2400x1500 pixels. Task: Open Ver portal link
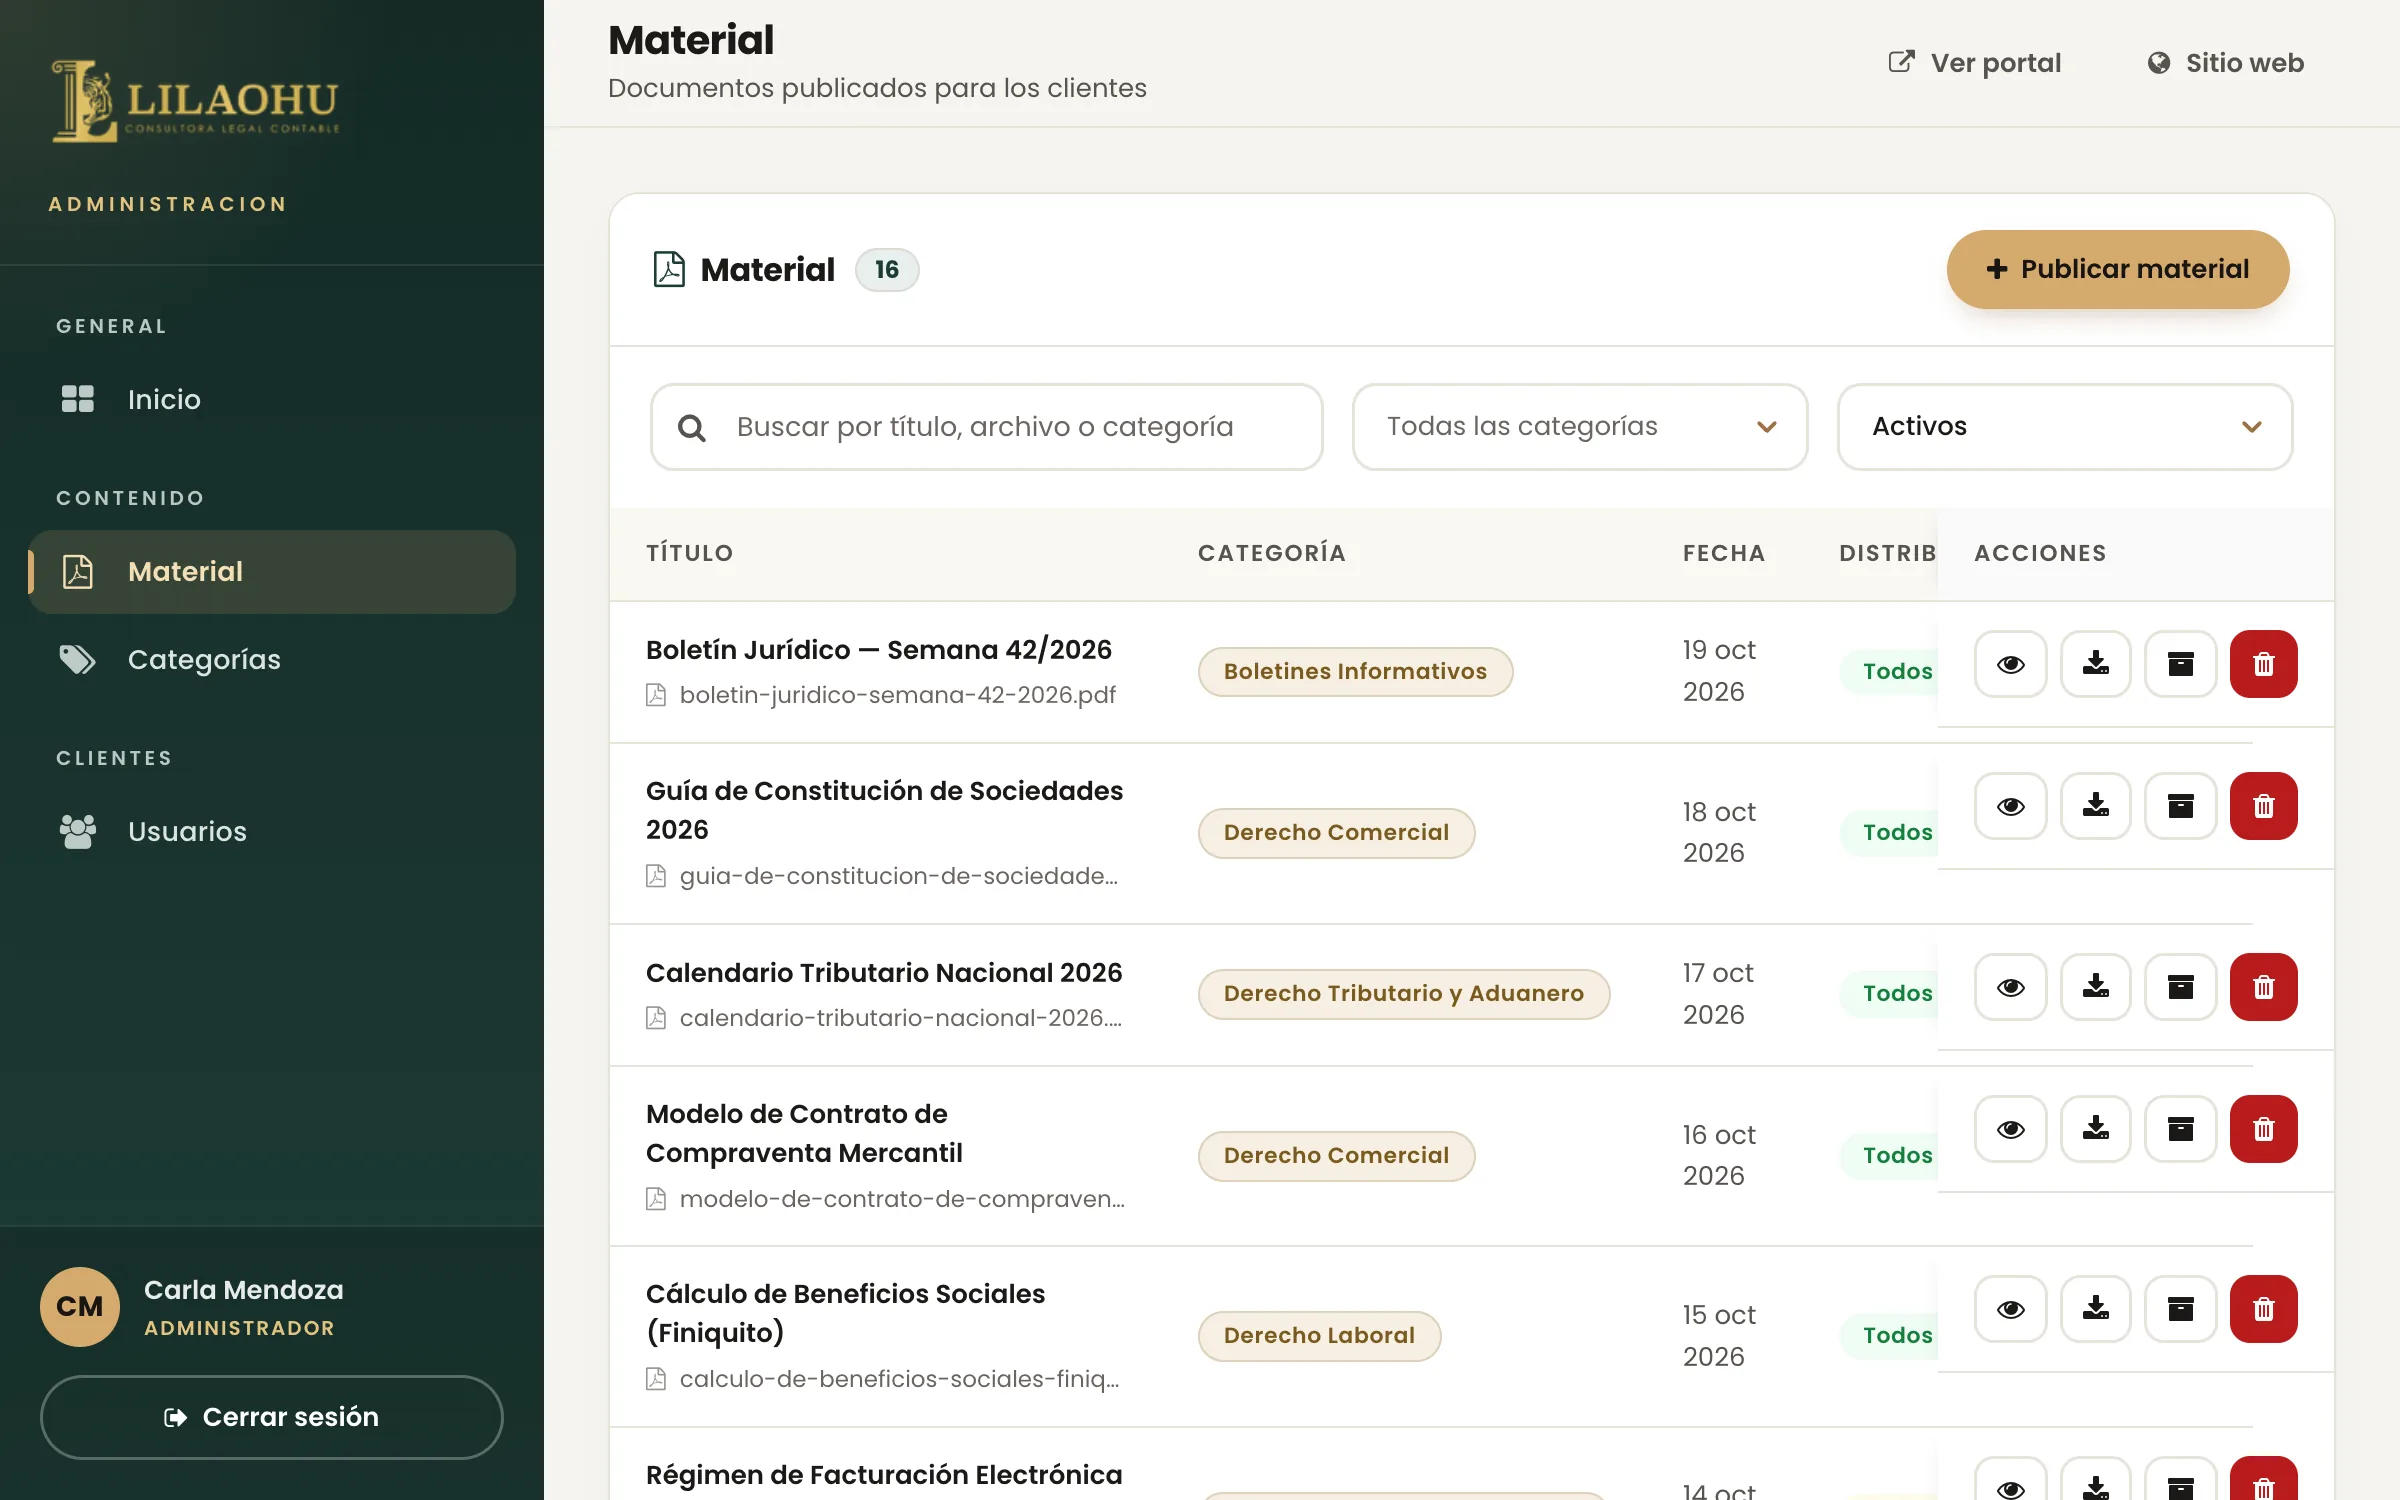[x=1975, y=63]
